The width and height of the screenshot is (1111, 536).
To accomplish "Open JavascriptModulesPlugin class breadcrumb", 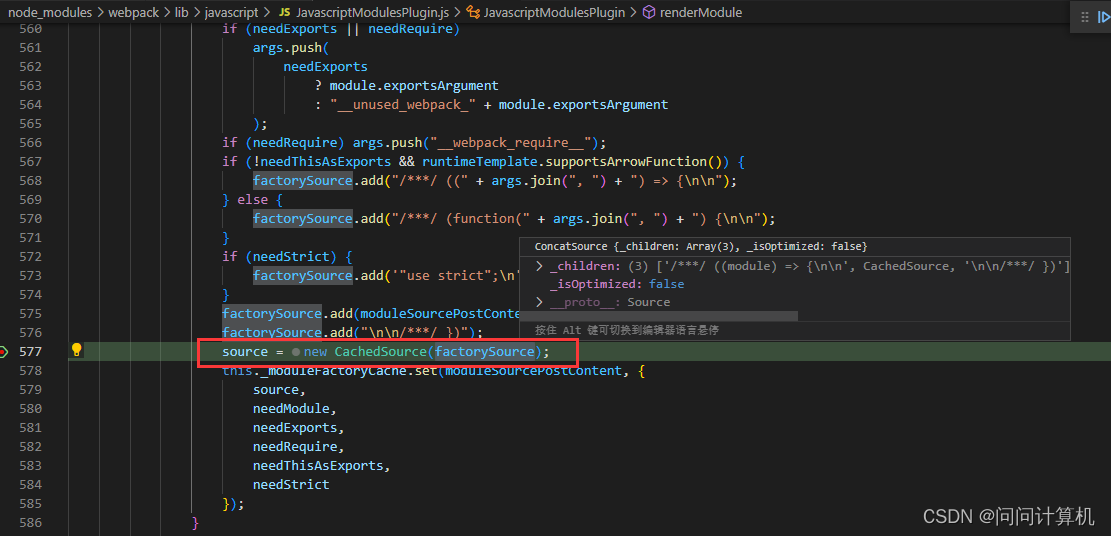I will click(555, 12).
